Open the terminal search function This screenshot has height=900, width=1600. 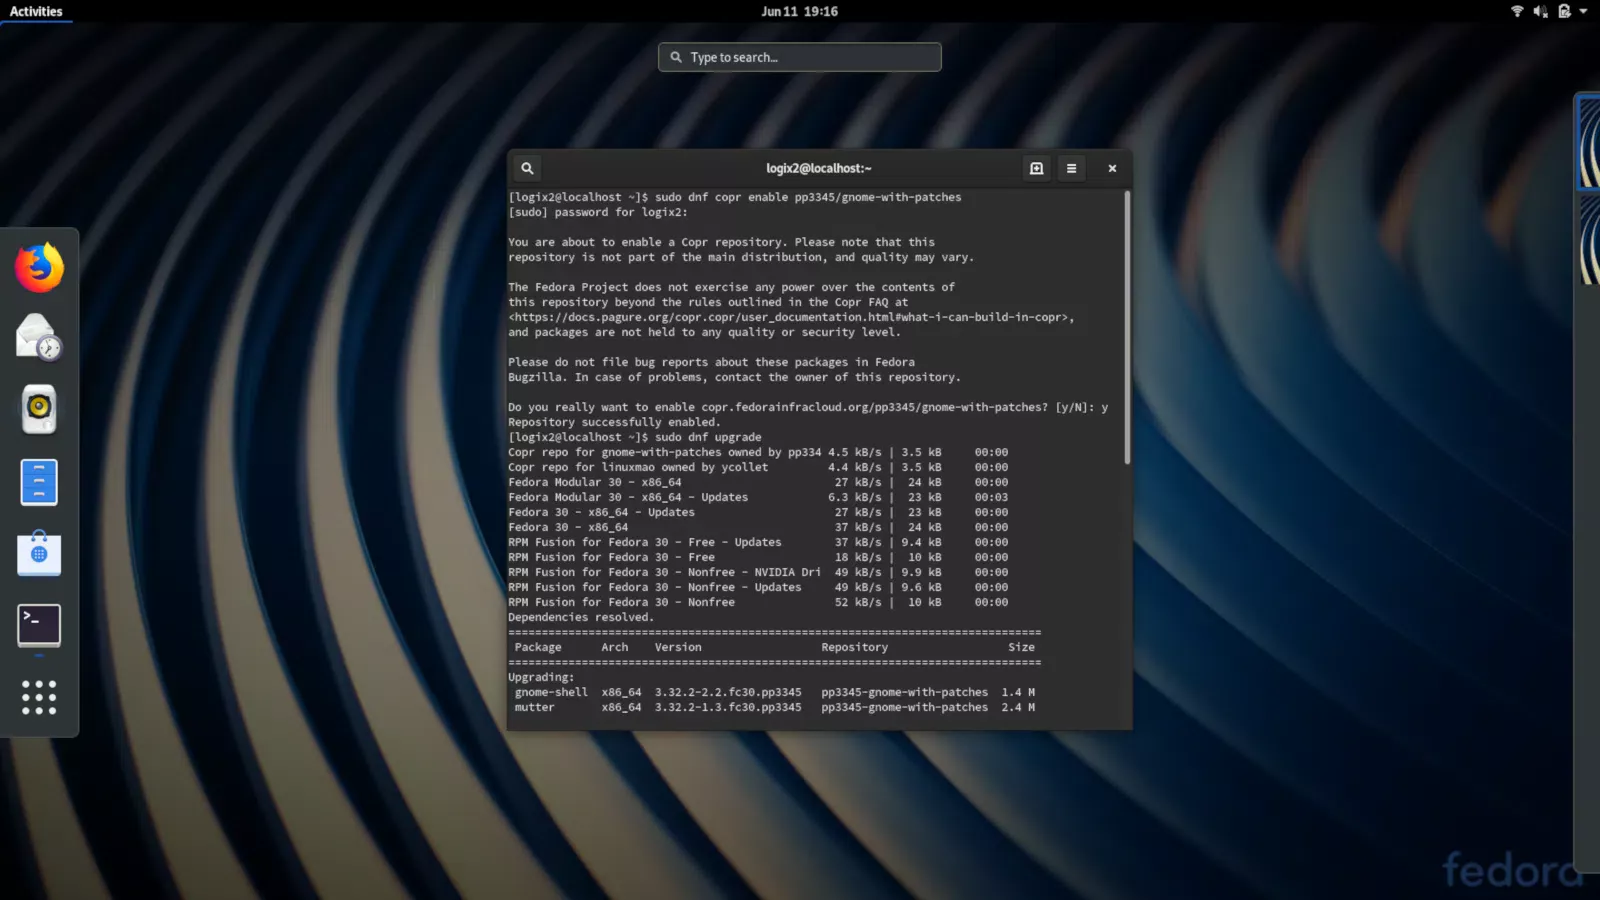(526, 168)
